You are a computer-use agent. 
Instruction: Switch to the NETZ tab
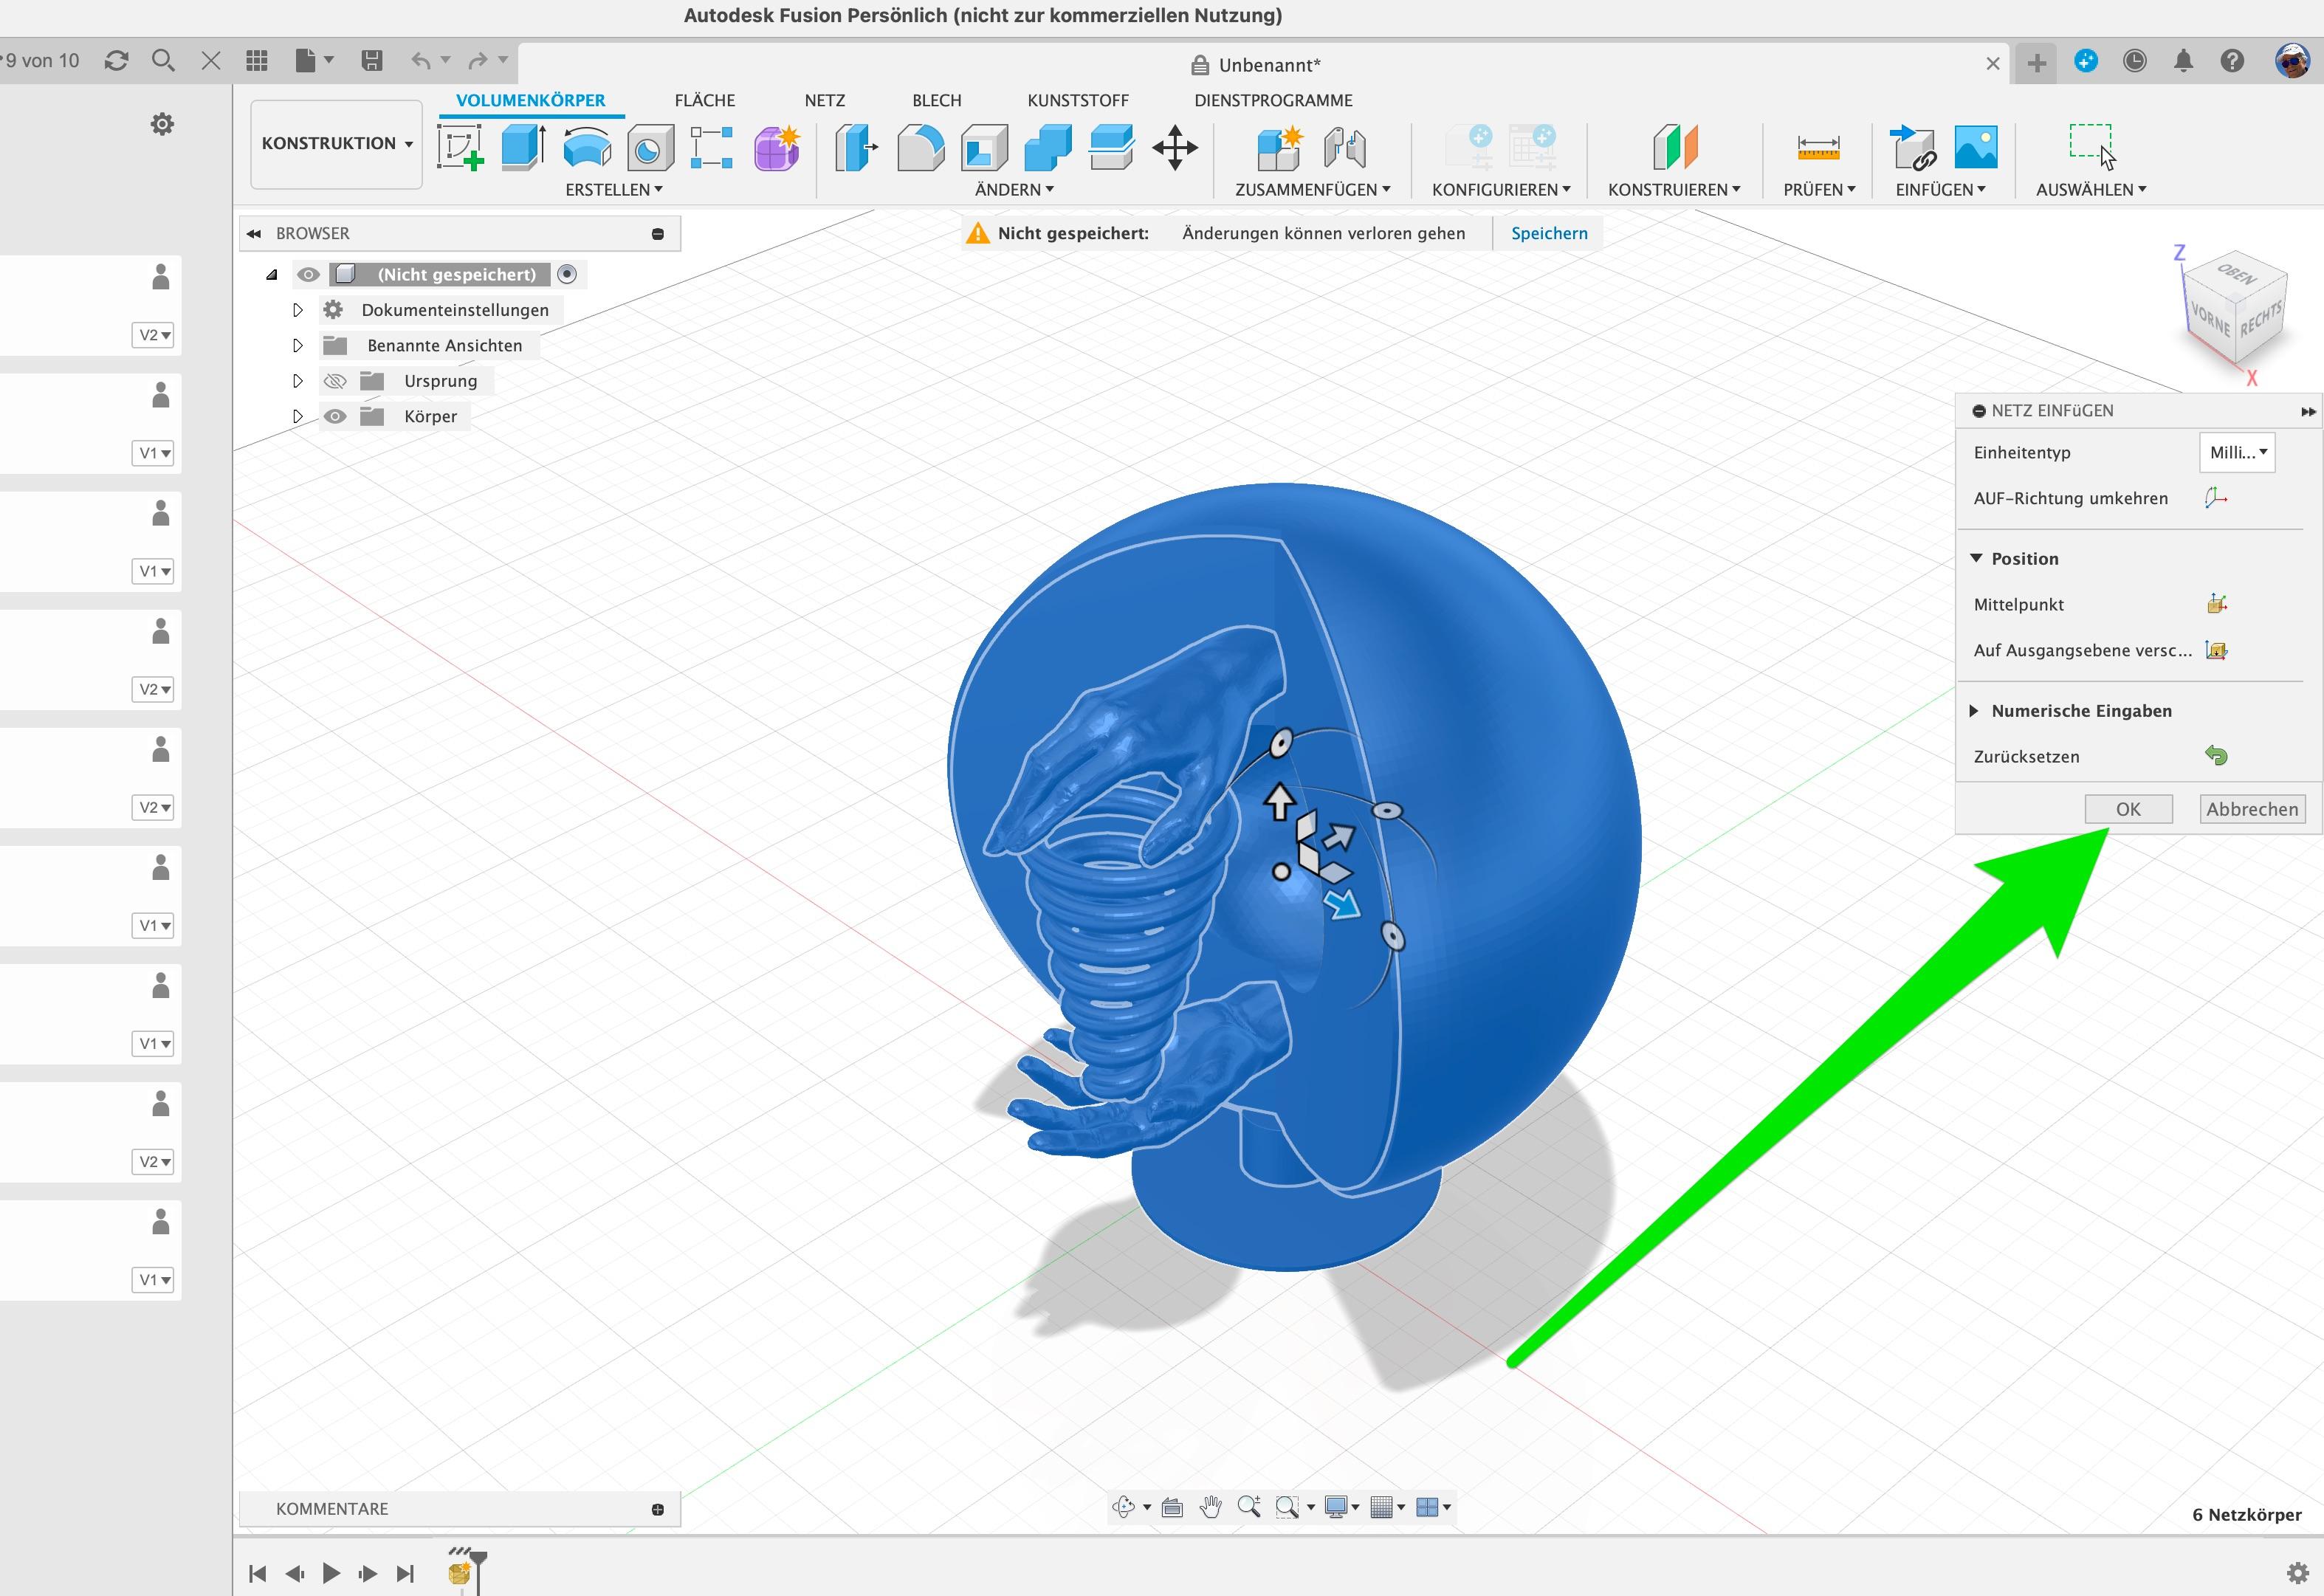point(824,100)
